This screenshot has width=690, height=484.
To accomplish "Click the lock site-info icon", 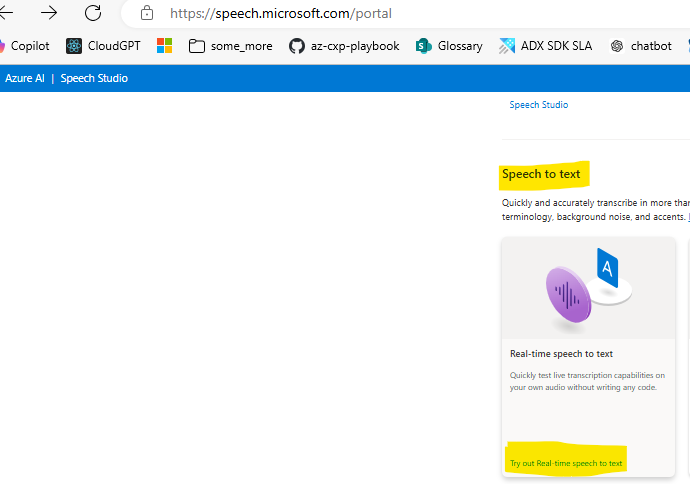I will [147, 13].
